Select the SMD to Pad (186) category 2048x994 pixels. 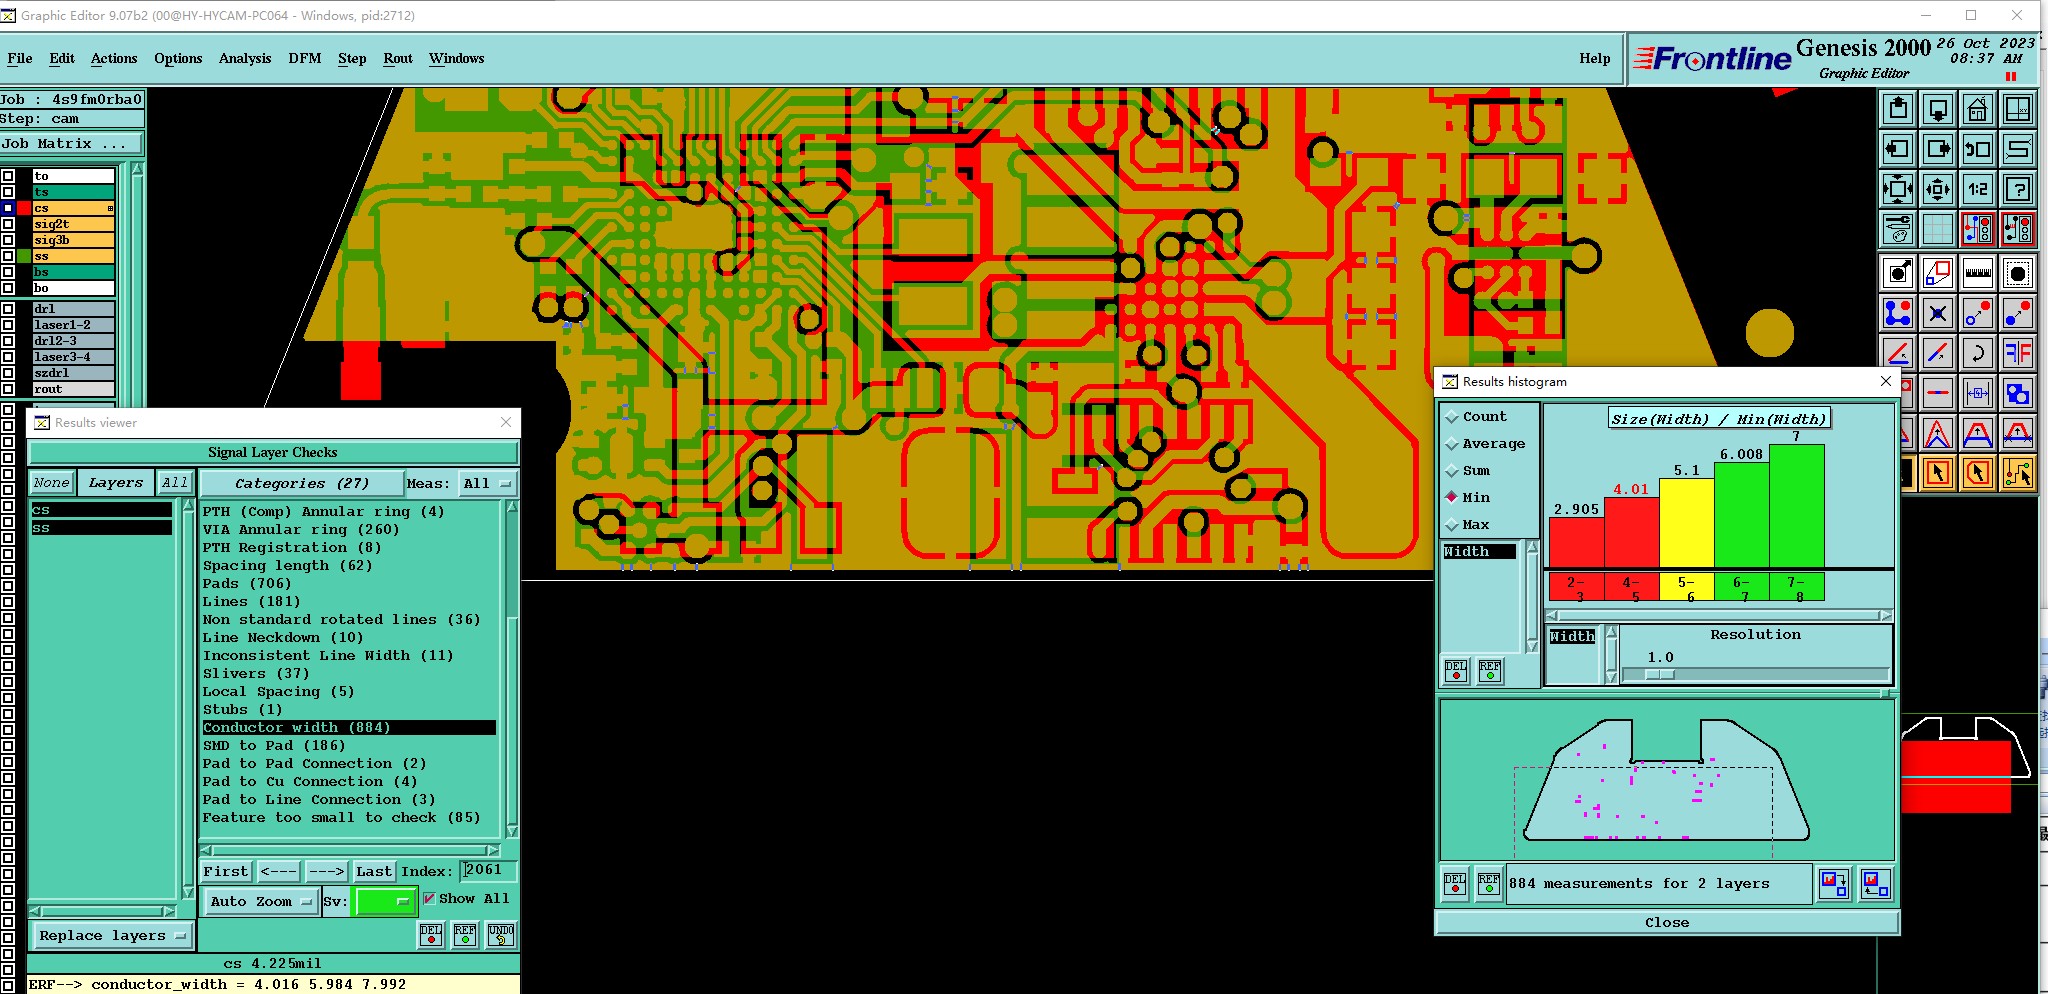274,746
